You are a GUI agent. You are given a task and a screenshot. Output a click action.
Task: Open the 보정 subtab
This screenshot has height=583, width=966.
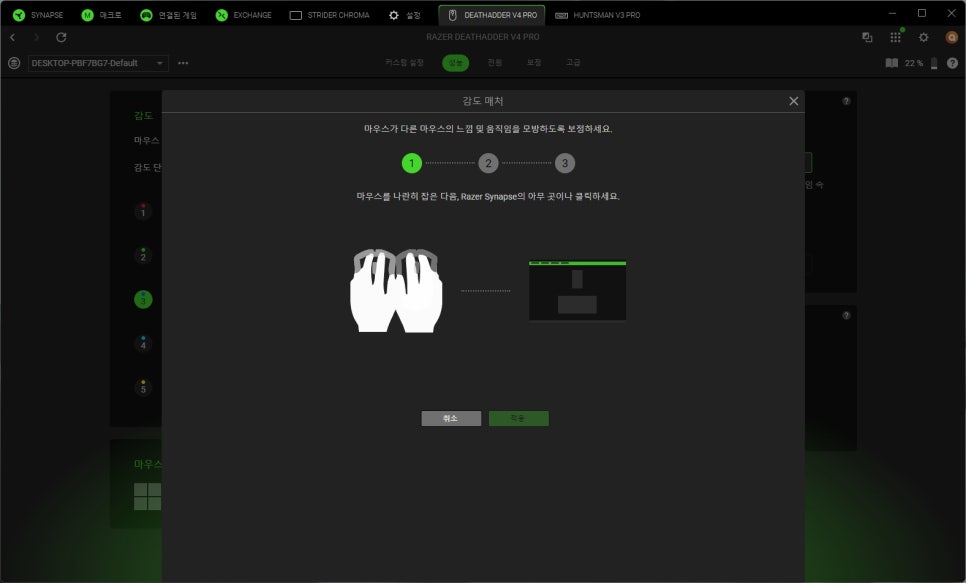point(534,62)
